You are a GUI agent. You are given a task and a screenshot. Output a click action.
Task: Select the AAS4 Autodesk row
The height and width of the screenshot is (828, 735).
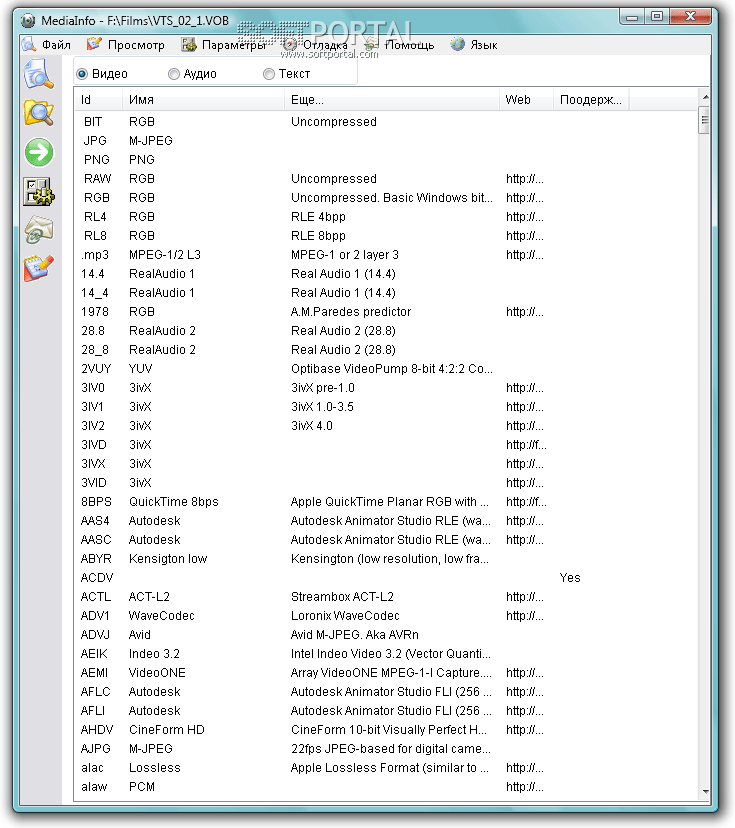point(386,521)
